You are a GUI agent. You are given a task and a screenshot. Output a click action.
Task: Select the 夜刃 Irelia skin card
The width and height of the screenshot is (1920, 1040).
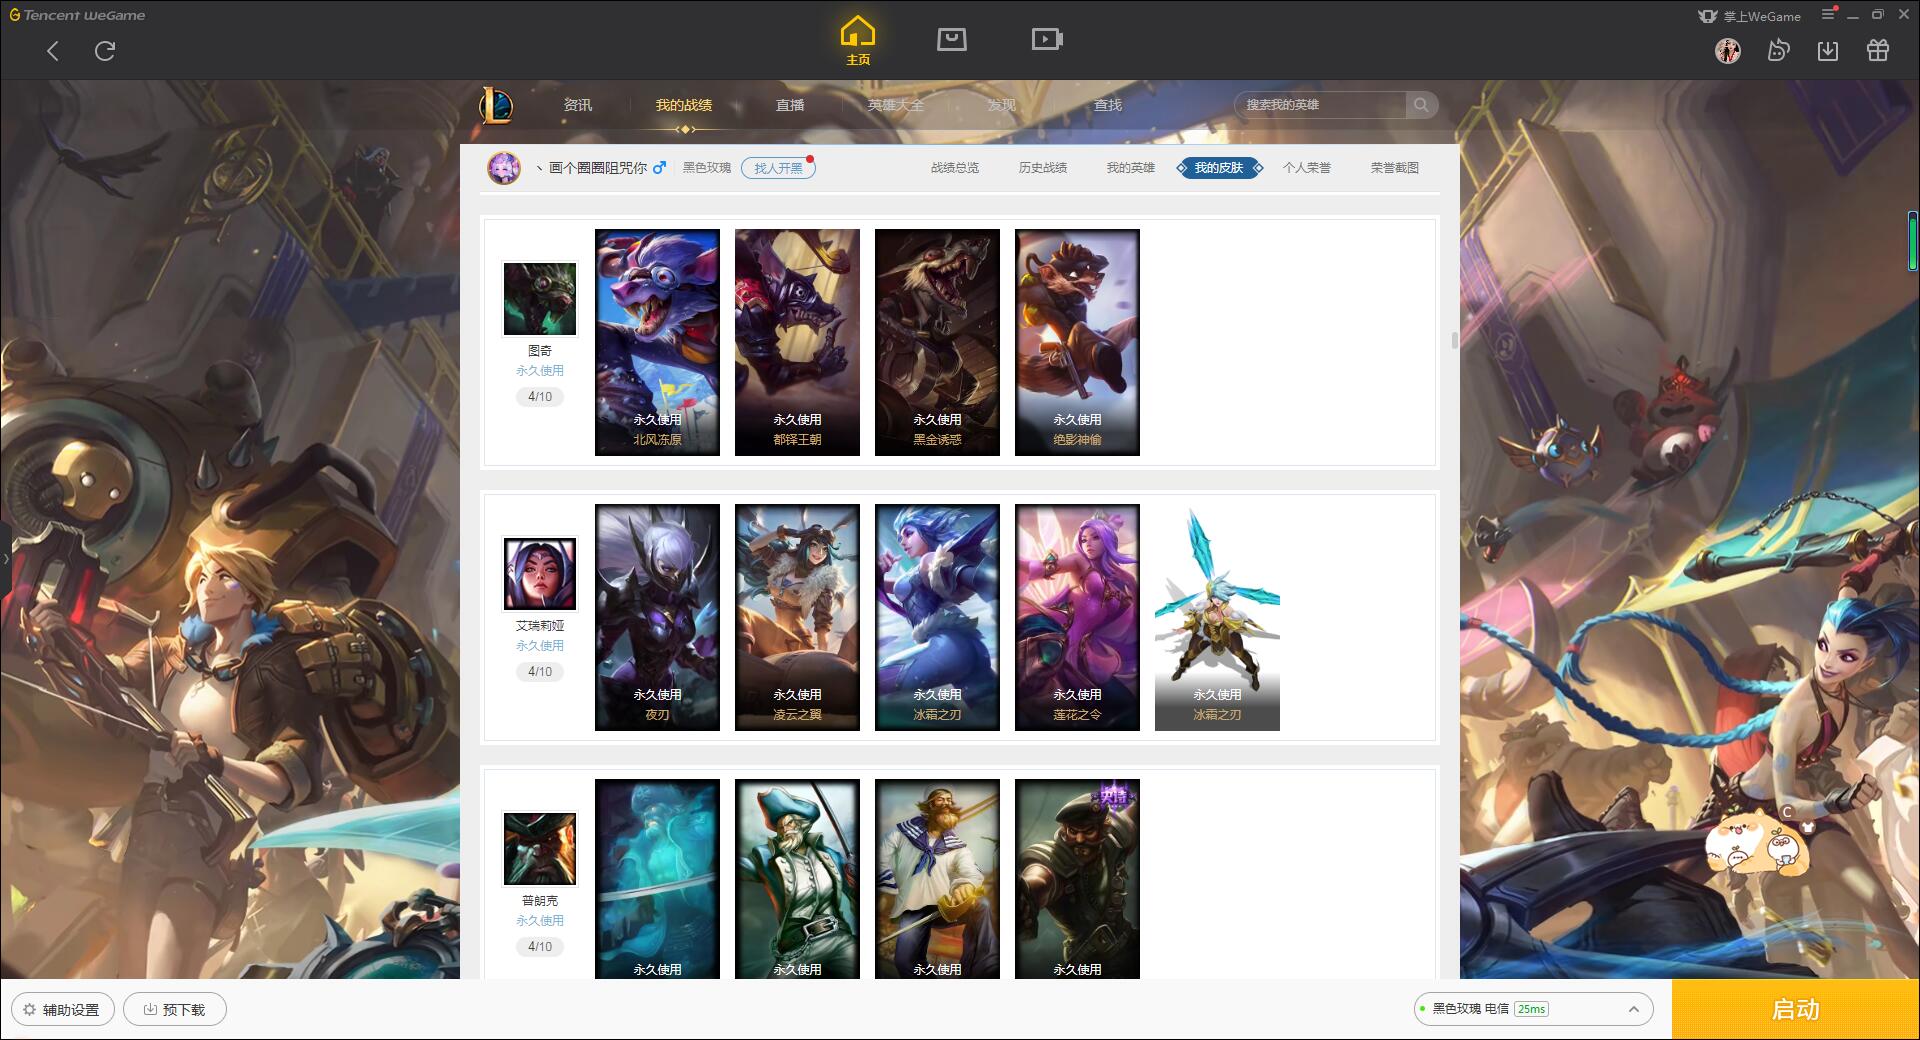657,617
